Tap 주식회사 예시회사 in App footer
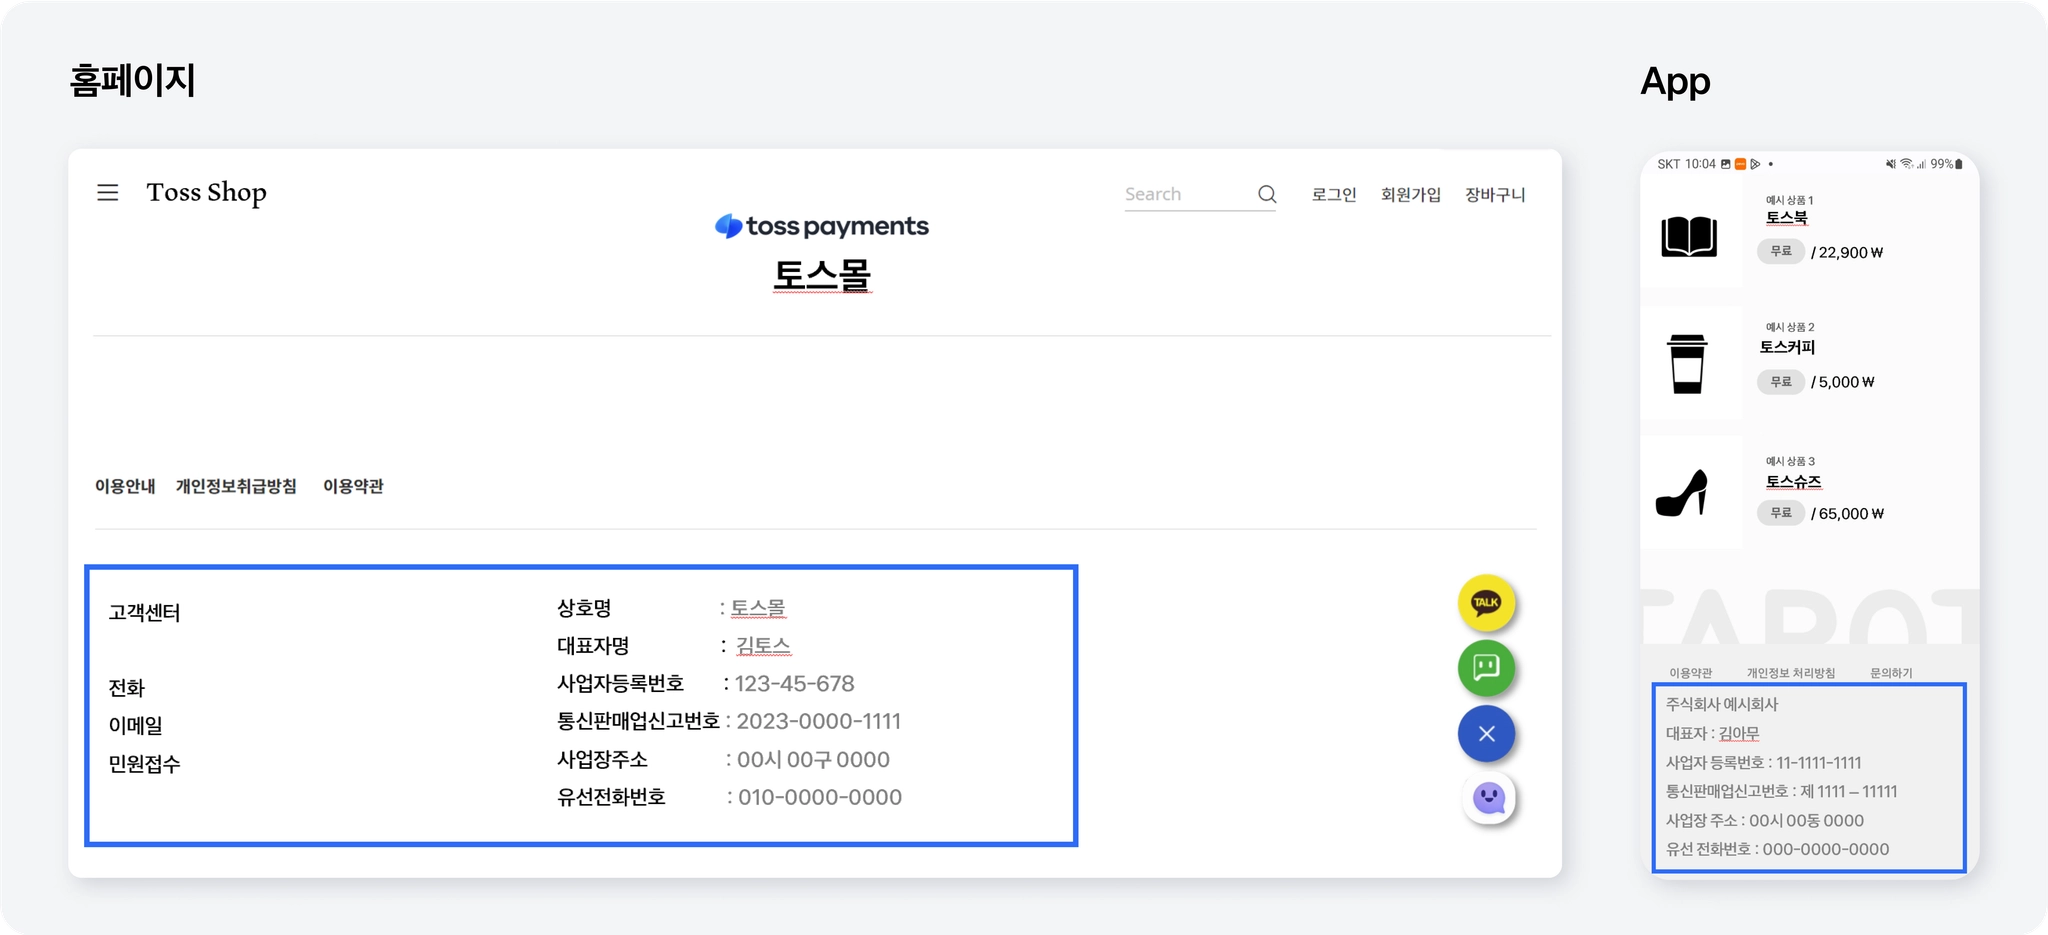 1722,704
